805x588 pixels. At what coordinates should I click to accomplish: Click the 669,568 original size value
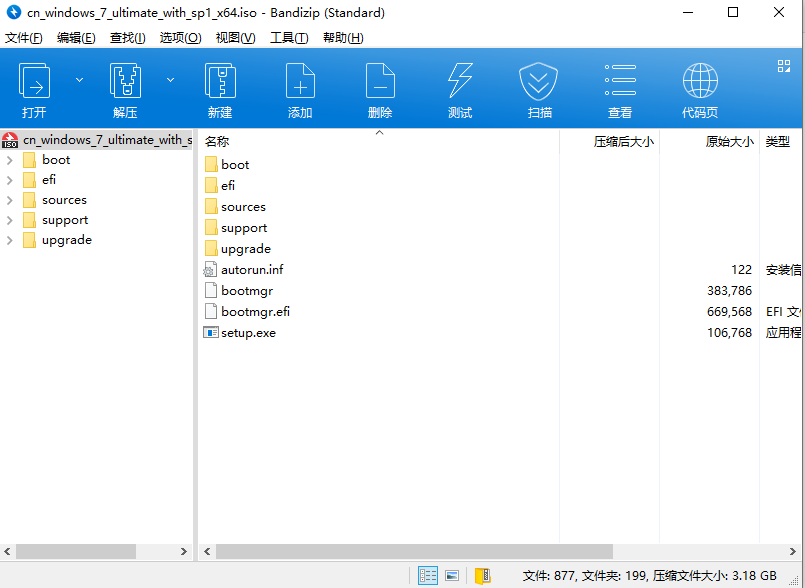tap(730, 312)
